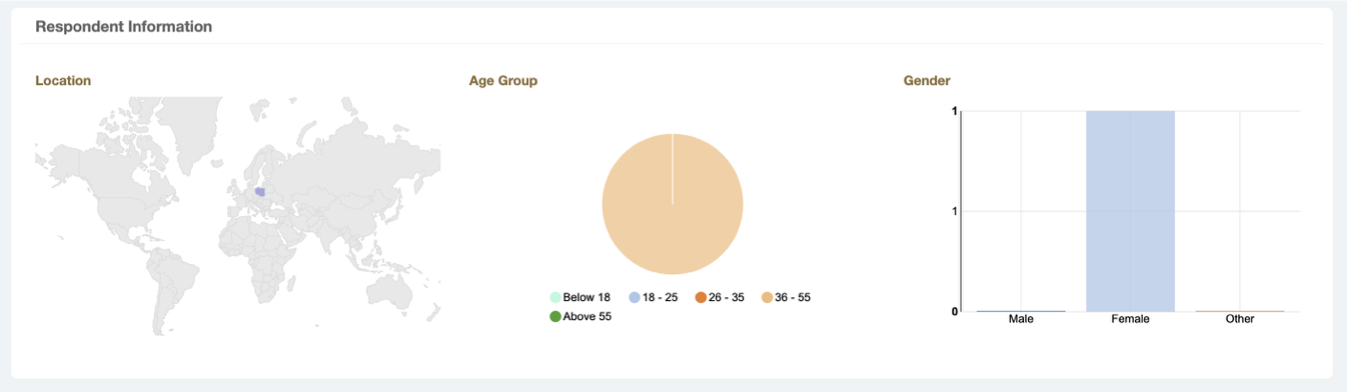The height and width of the screenshot is (392, 1348).
Task: Click the 36 - 55 pie chart slice
Action: pos(672,204)
